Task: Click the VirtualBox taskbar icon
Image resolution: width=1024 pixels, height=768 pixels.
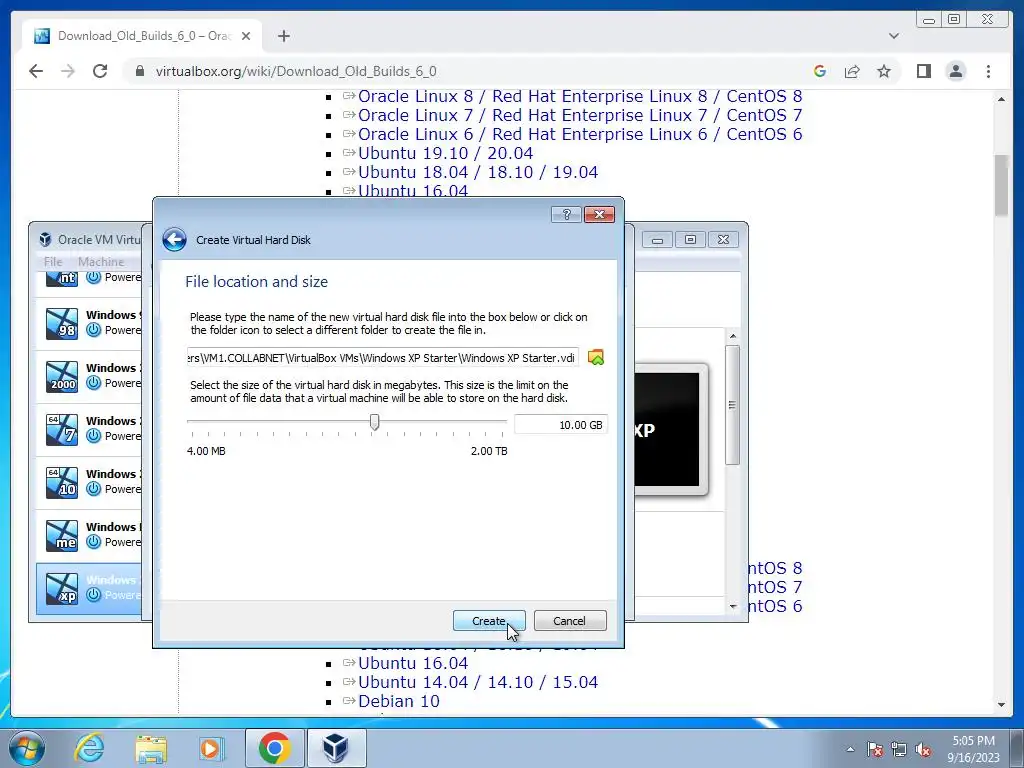Action: tap(336, 748)
